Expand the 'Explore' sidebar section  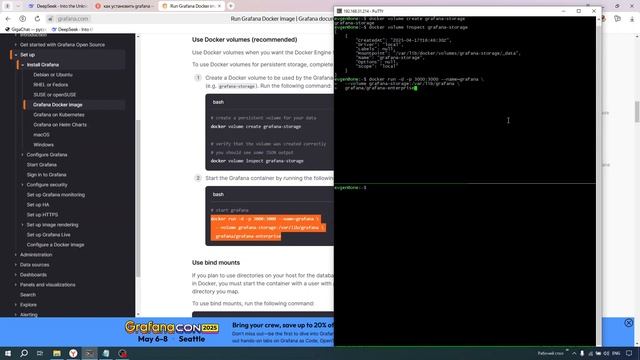pyautogui.click(x=16, y=305)
